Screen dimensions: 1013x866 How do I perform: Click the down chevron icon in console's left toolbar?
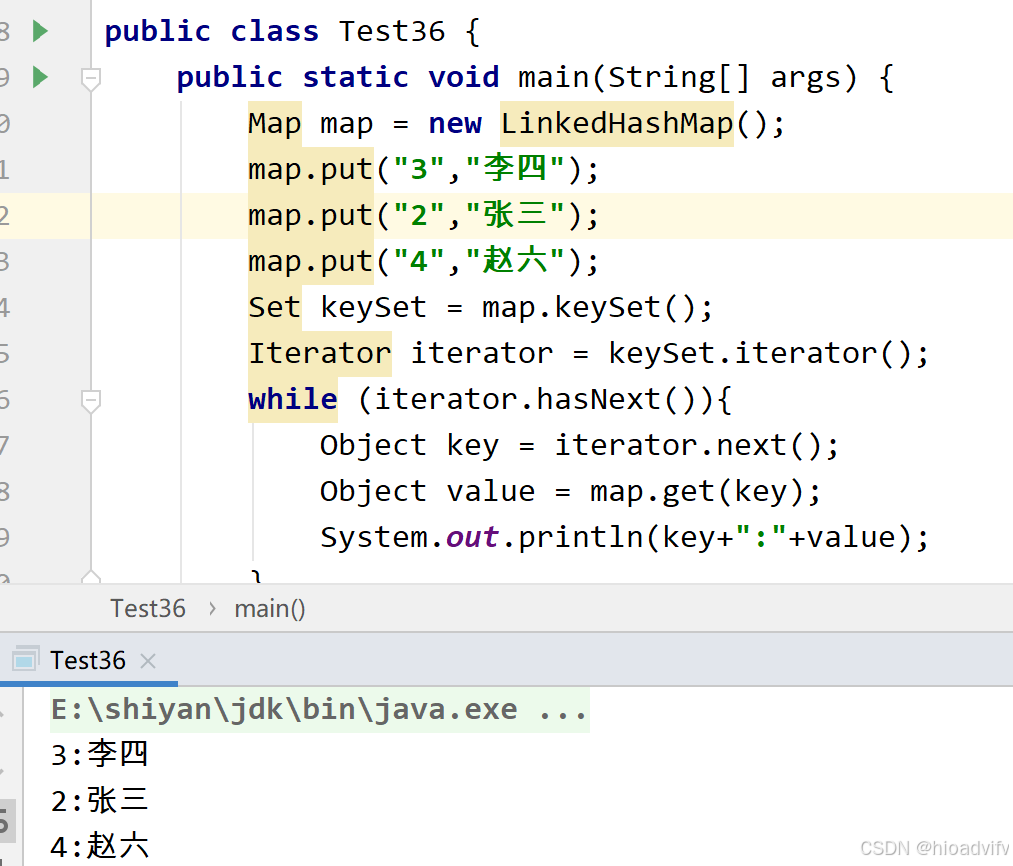click(x=5, y=769)
